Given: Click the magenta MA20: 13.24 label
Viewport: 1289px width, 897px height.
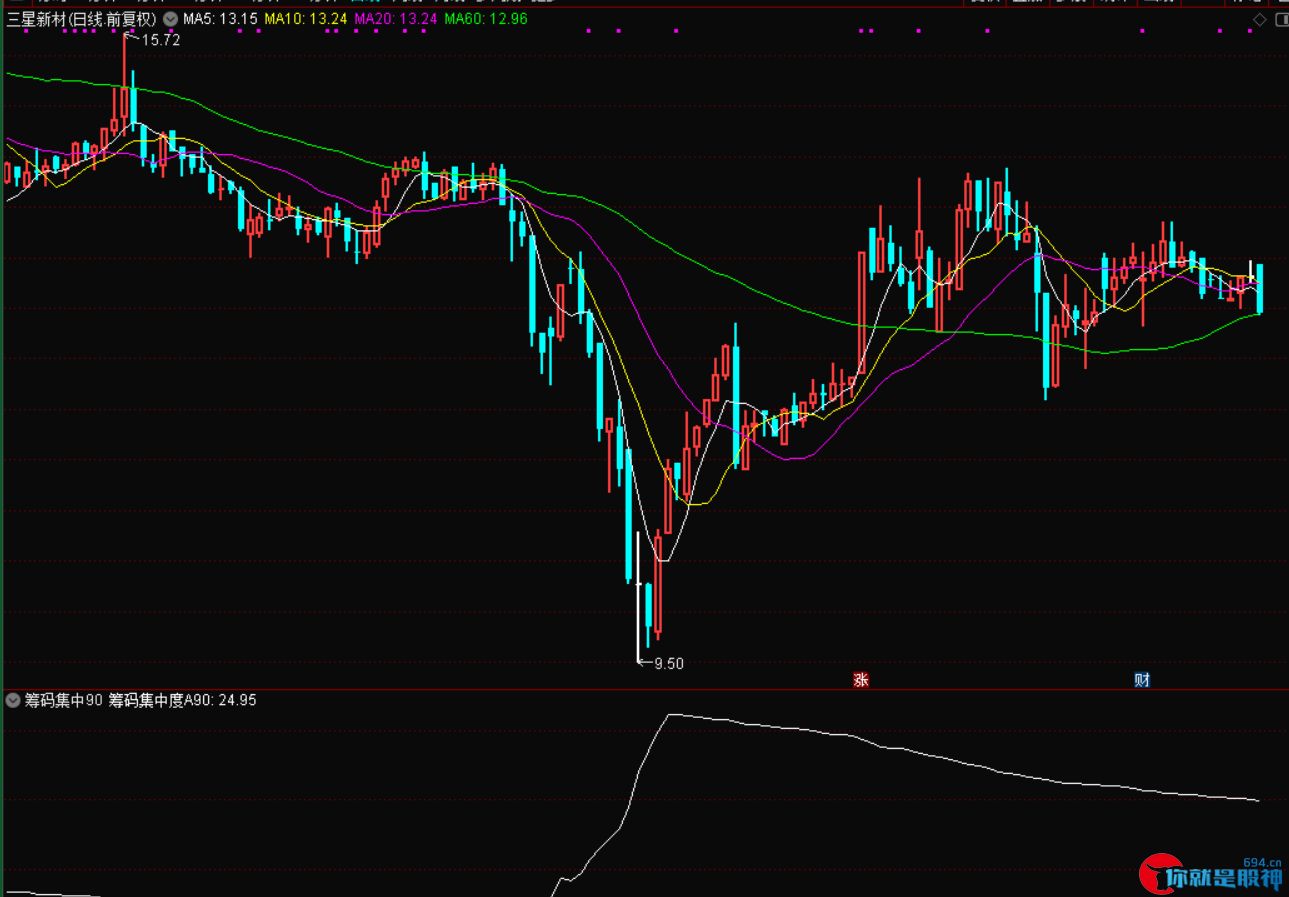Looking at the screenshot, I should (396, 19).
